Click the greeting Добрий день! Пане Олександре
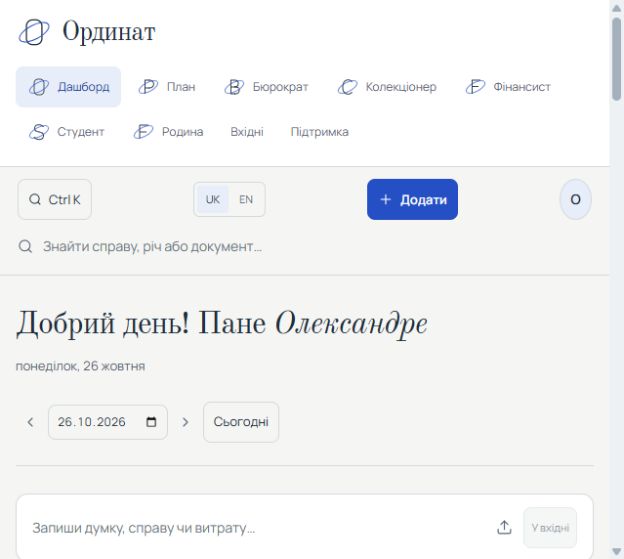This screenshot has height=559, width=624. pyautogui.click(x=222, y=323)
